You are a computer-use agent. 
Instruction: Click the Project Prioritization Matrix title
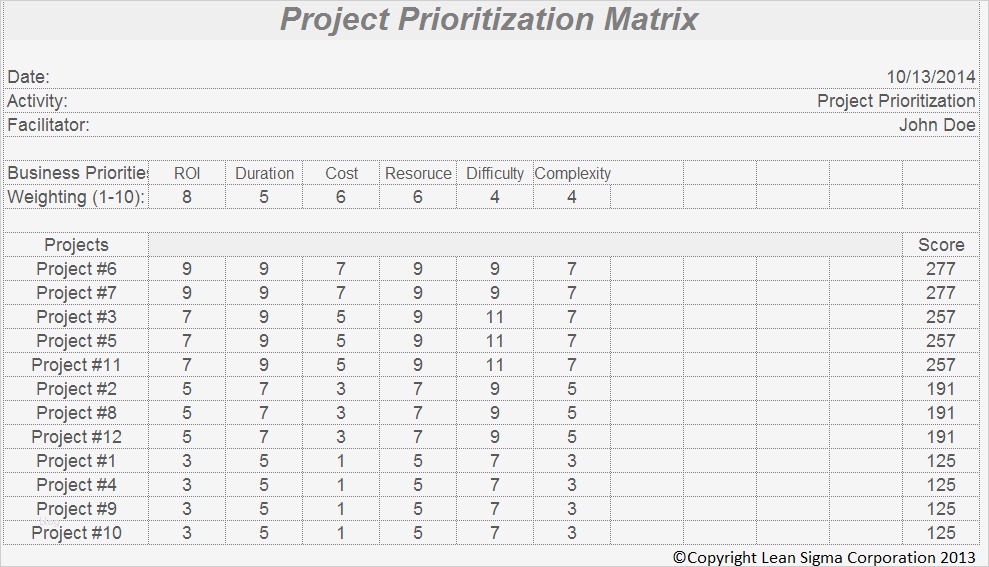pyautogui.click(x=489, y=20)
